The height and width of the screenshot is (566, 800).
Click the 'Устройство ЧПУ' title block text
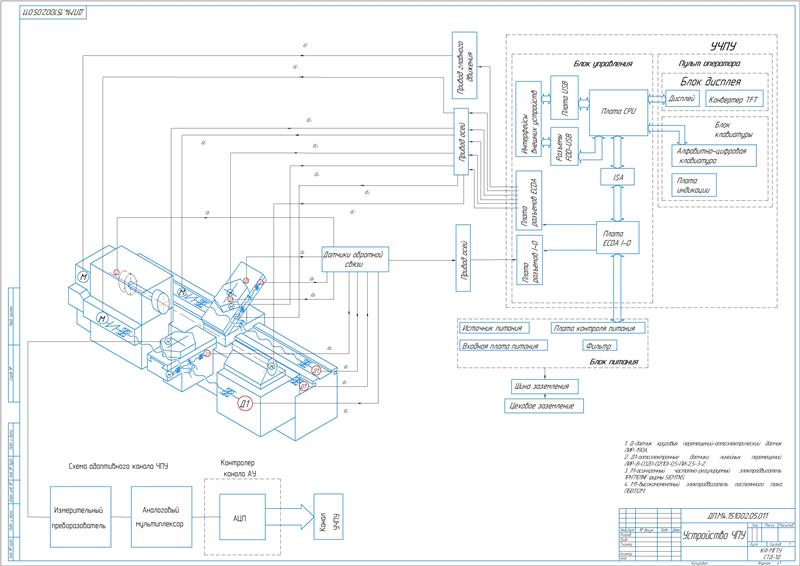(x=715, y=535)
